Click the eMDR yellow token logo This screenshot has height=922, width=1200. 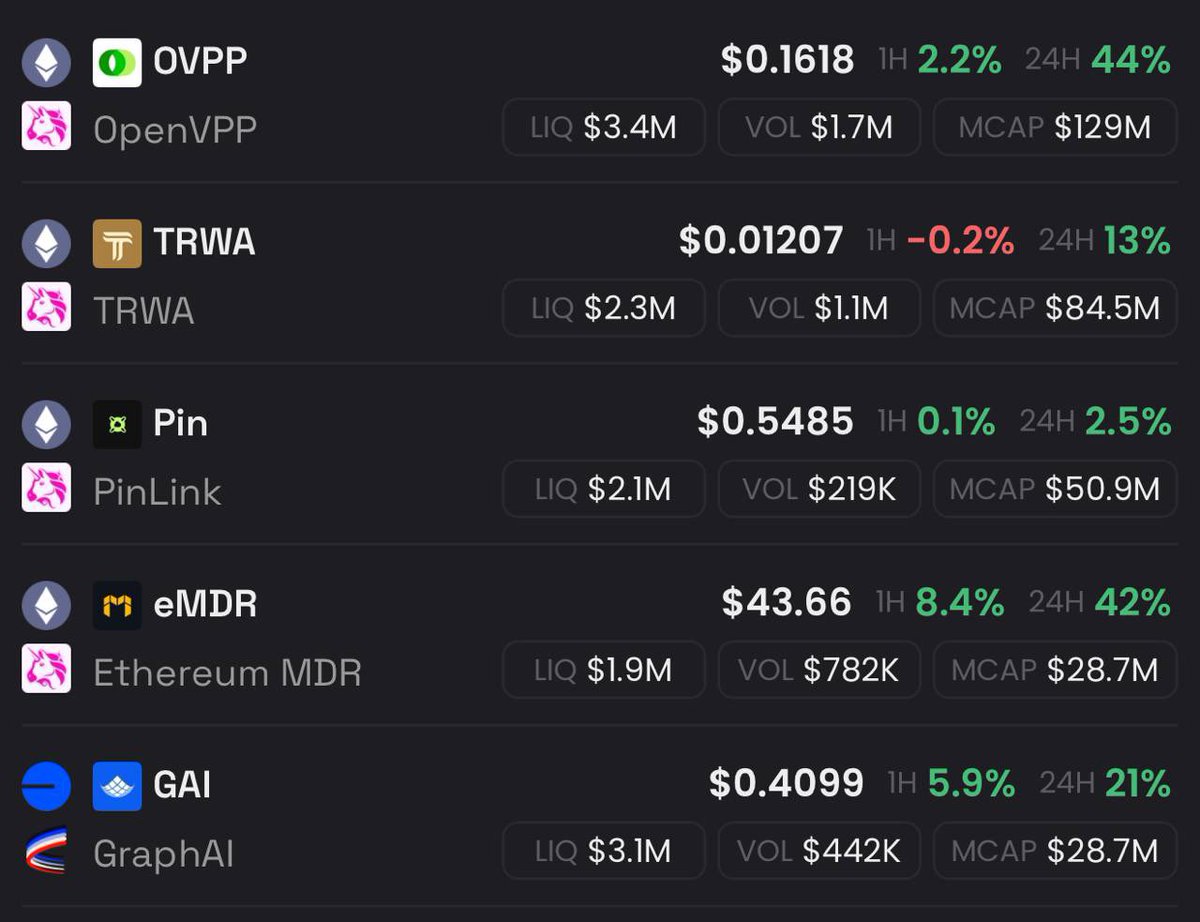pyautogui.click(x=117, y=605)
